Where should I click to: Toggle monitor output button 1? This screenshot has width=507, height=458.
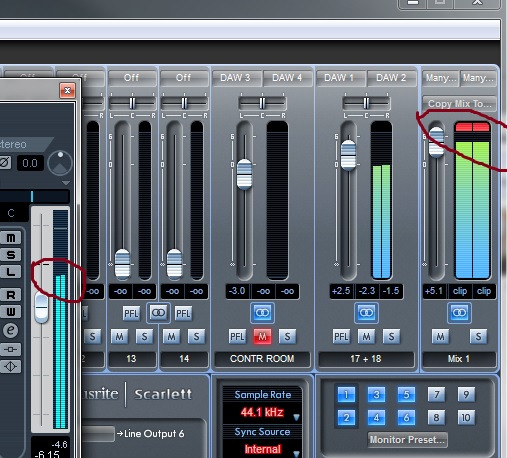coord(346,395)
